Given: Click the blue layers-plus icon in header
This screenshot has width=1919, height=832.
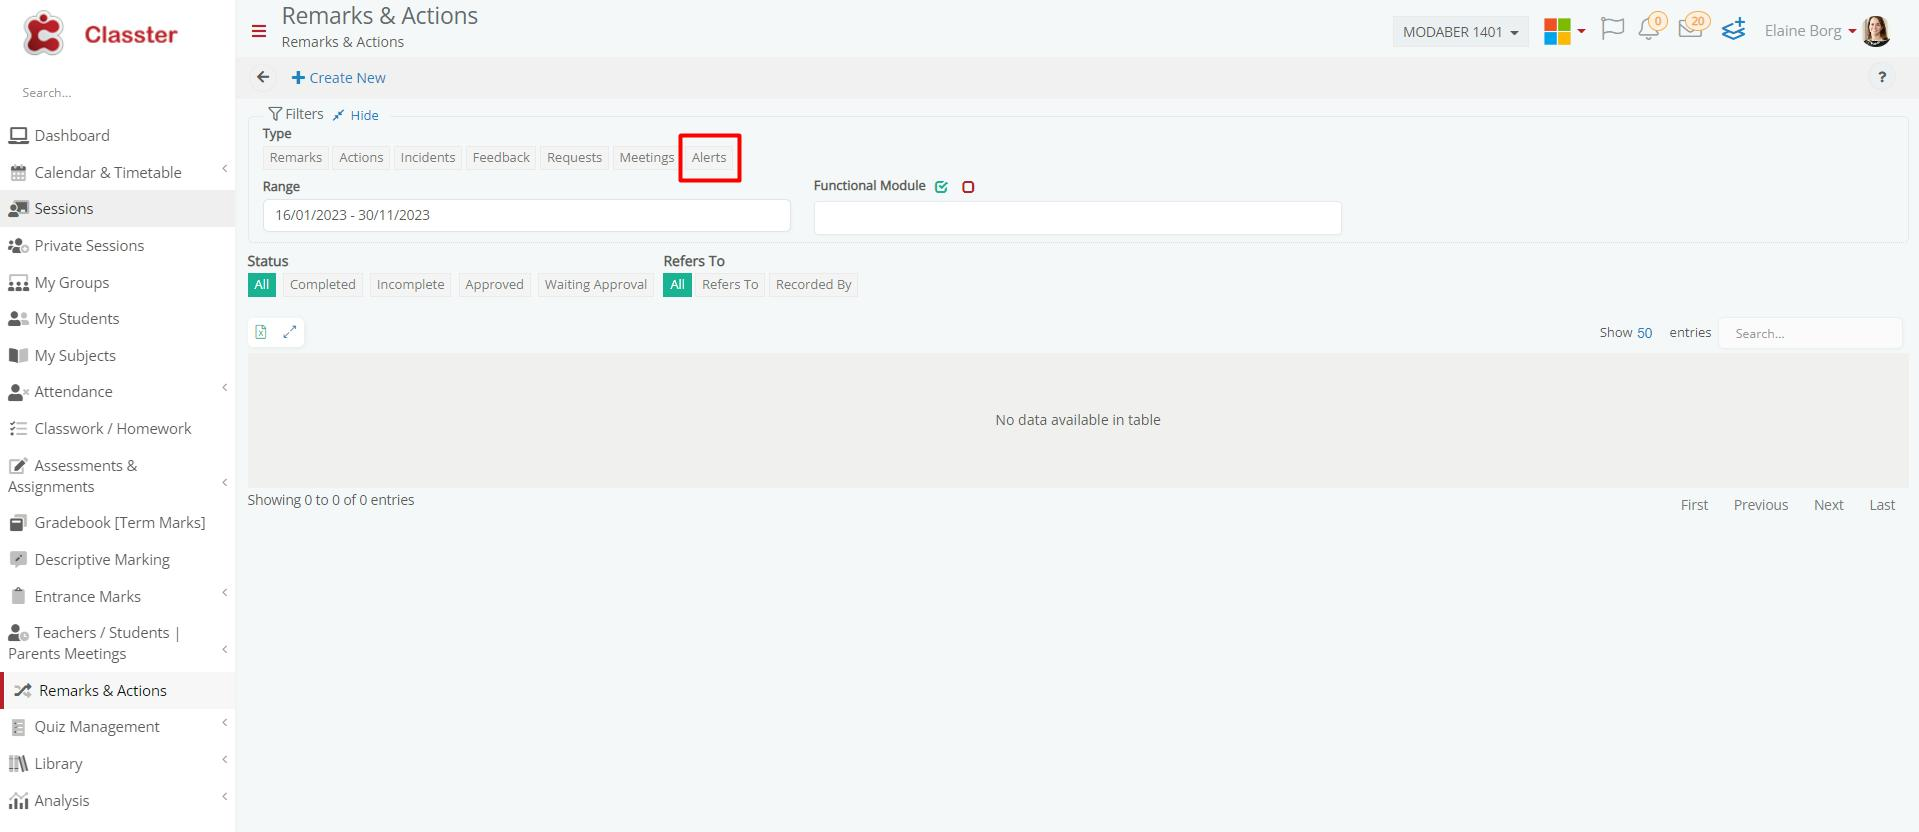Looking at the screenshot, I should pos(1733,30).
